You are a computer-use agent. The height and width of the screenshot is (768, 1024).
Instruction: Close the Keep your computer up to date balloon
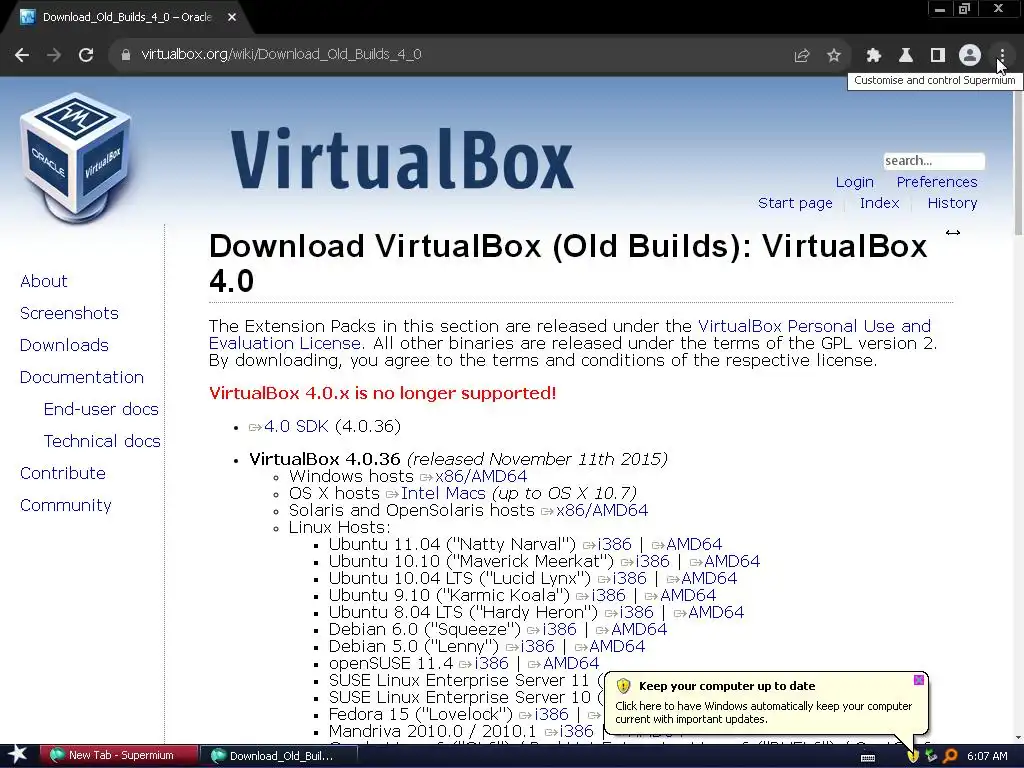(x=918, y=680)
